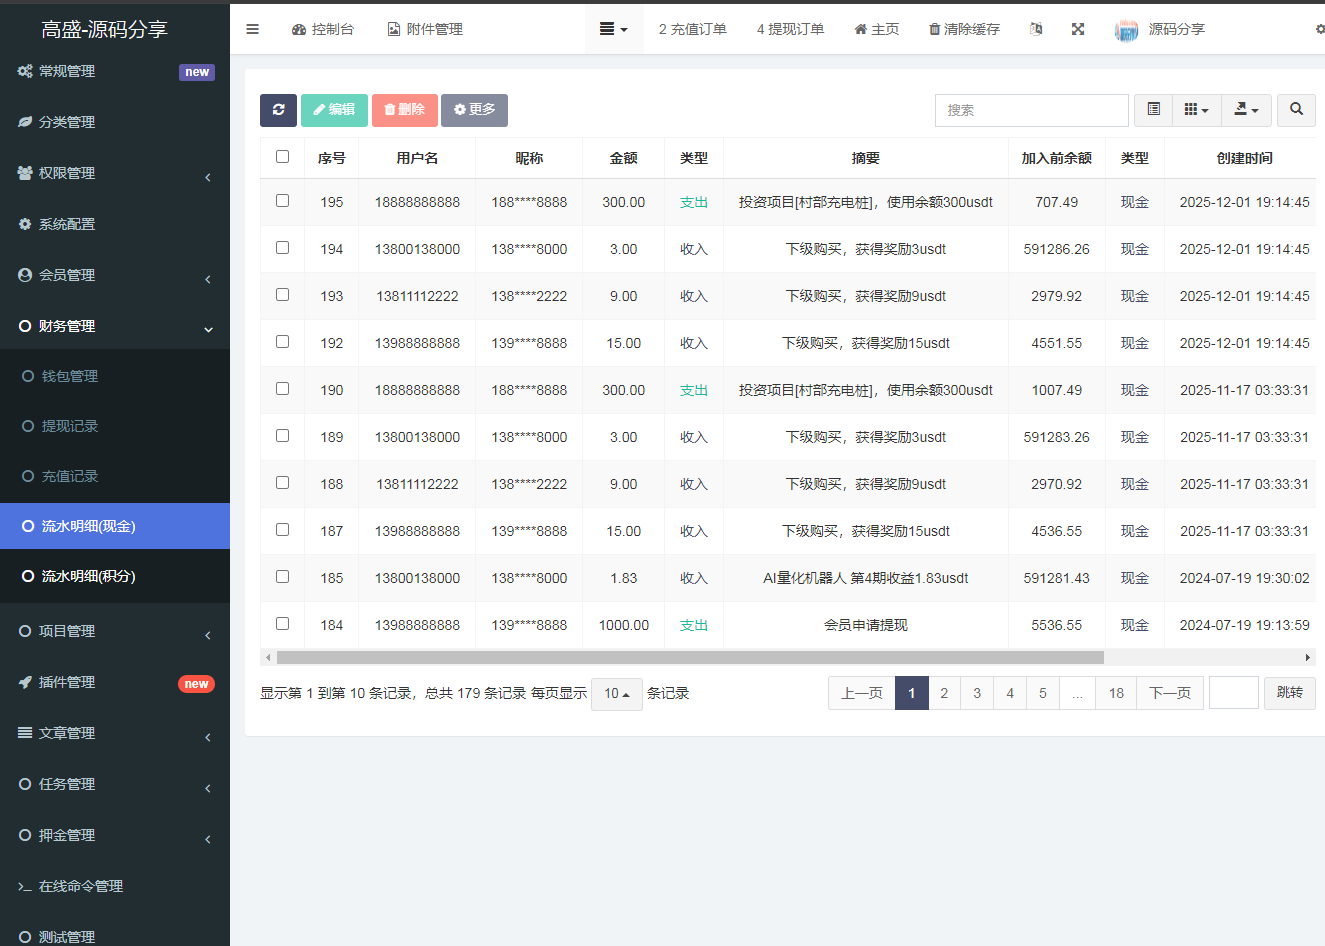Open 提现记录 in the sidebar

[70, 426]
